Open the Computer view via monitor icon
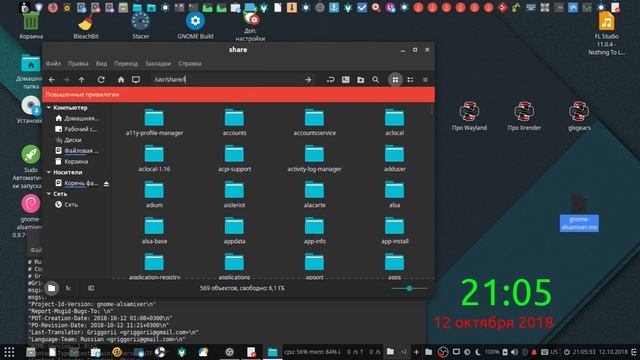640x360 pixels. coord(136,80)
